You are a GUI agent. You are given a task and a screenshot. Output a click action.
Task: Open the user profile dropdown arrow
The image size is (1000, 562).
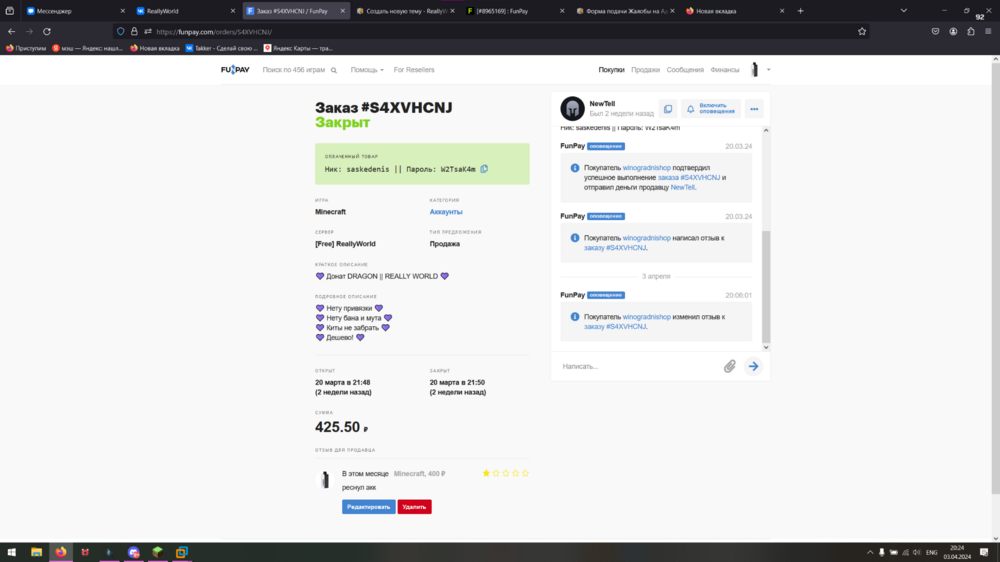click(768, 70)
